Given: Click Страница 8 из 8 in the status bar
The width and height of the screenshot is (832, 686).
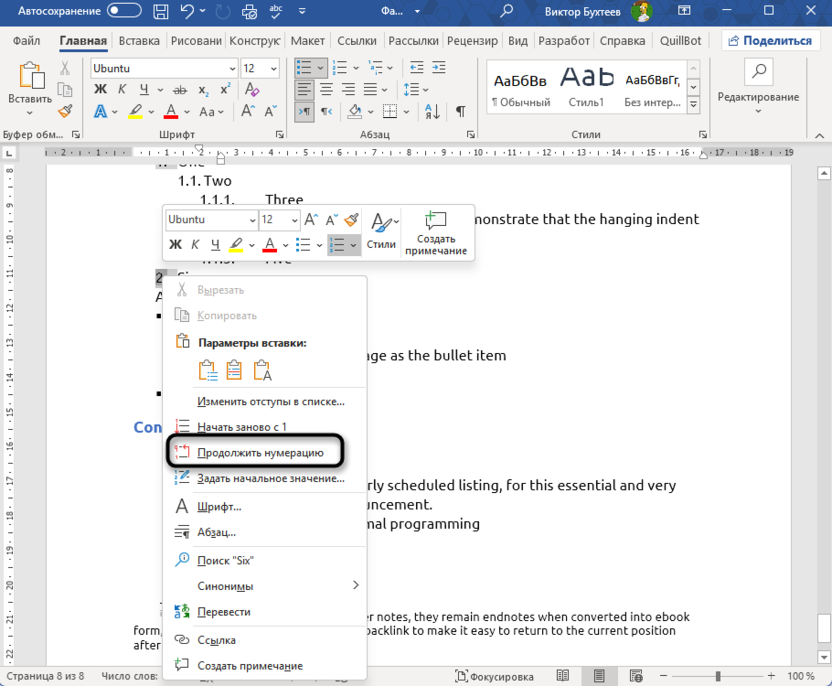Looking at the screenshot, I should [43, 675].
